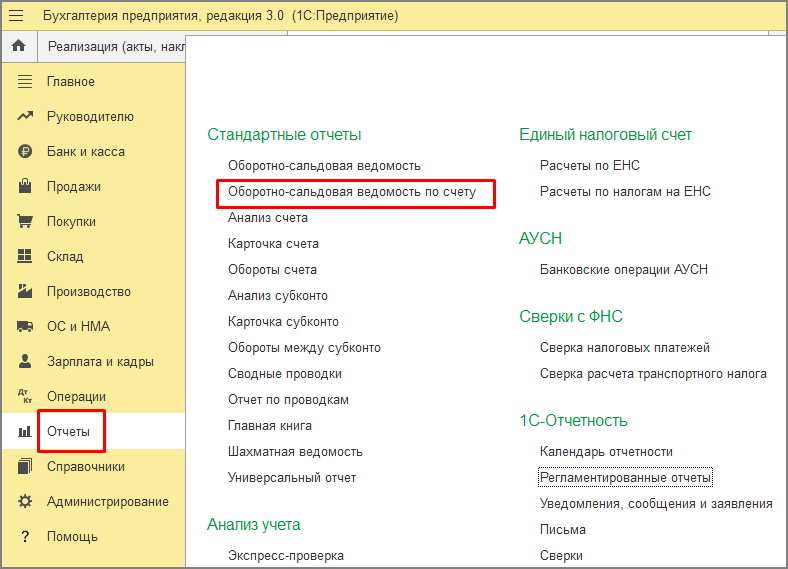Switch to the Реализация (акты, накл...) tab

pos(116,47)
